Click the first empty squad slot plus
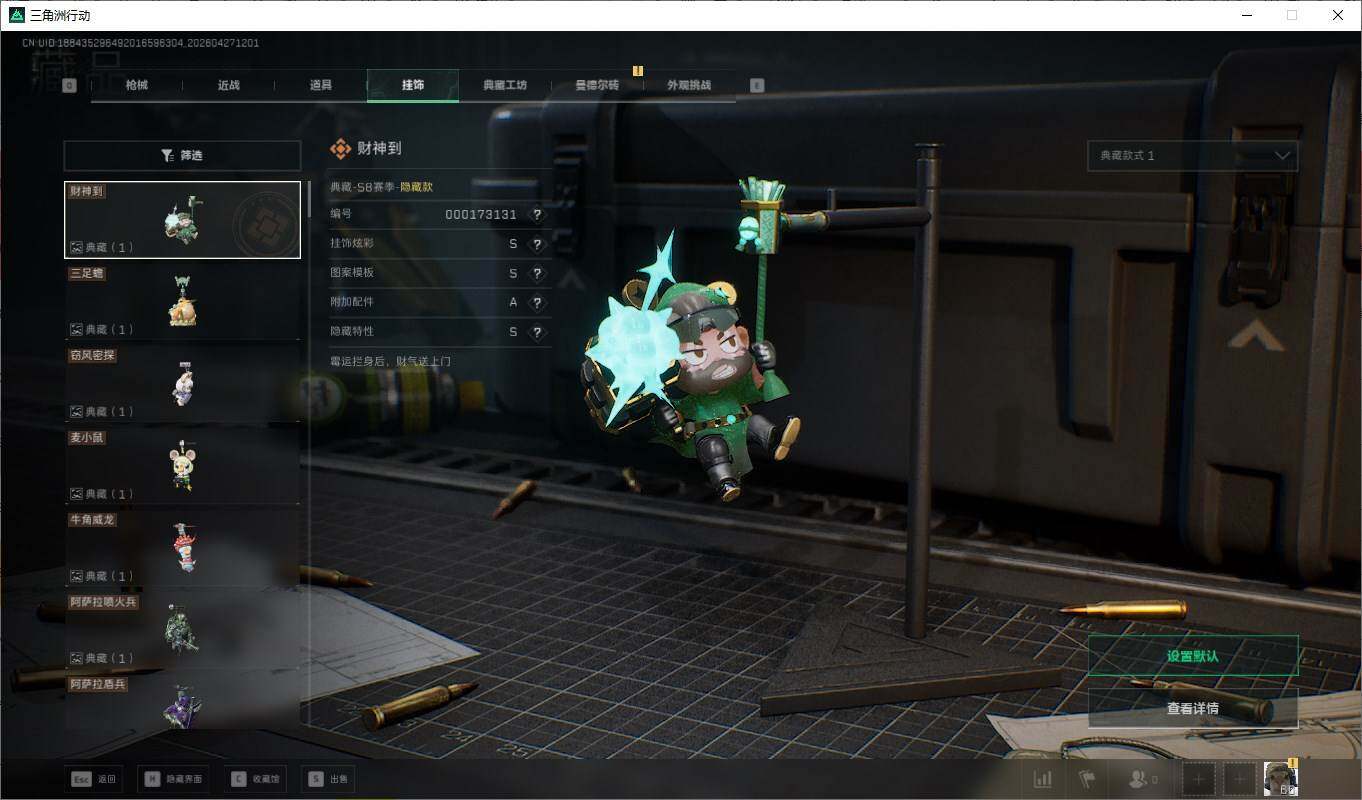This screenshot has height=800, width=1362. coord(1200,779)
